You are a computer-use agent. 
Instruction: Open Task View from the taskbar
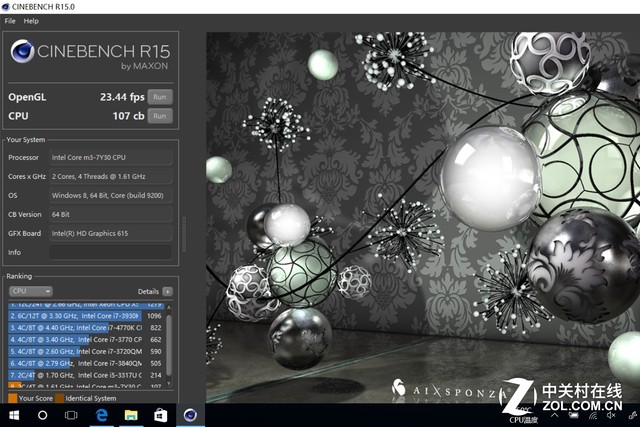[71, 416]
